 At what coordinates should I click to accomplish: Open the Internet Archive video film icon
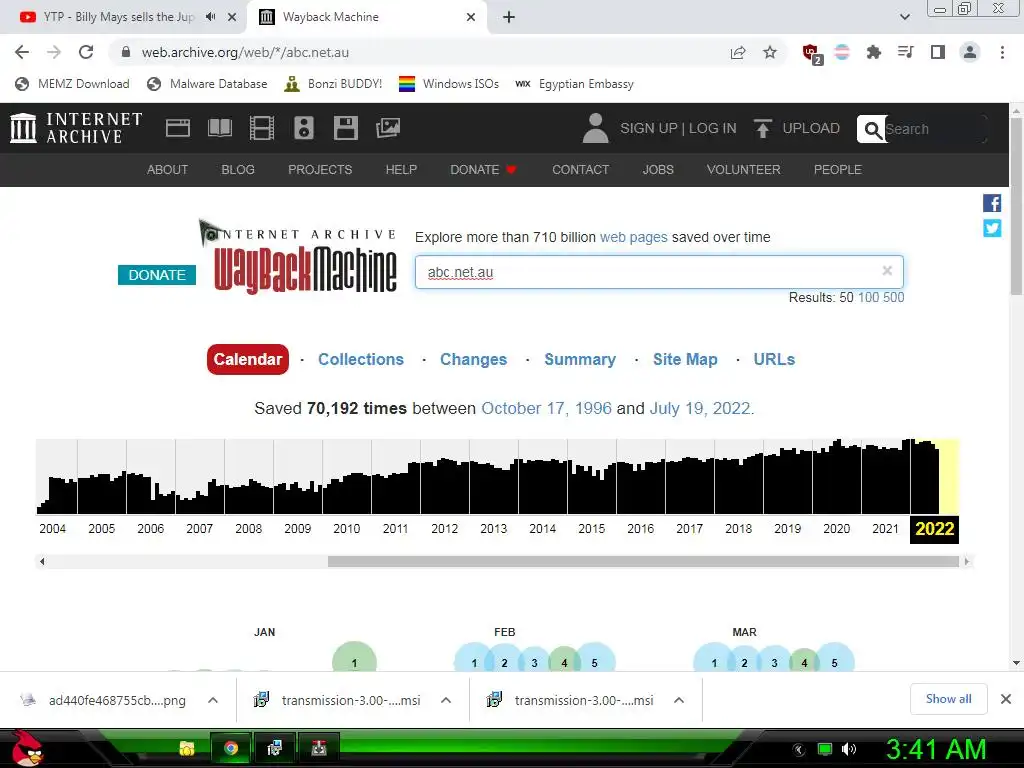coord(262,128)
